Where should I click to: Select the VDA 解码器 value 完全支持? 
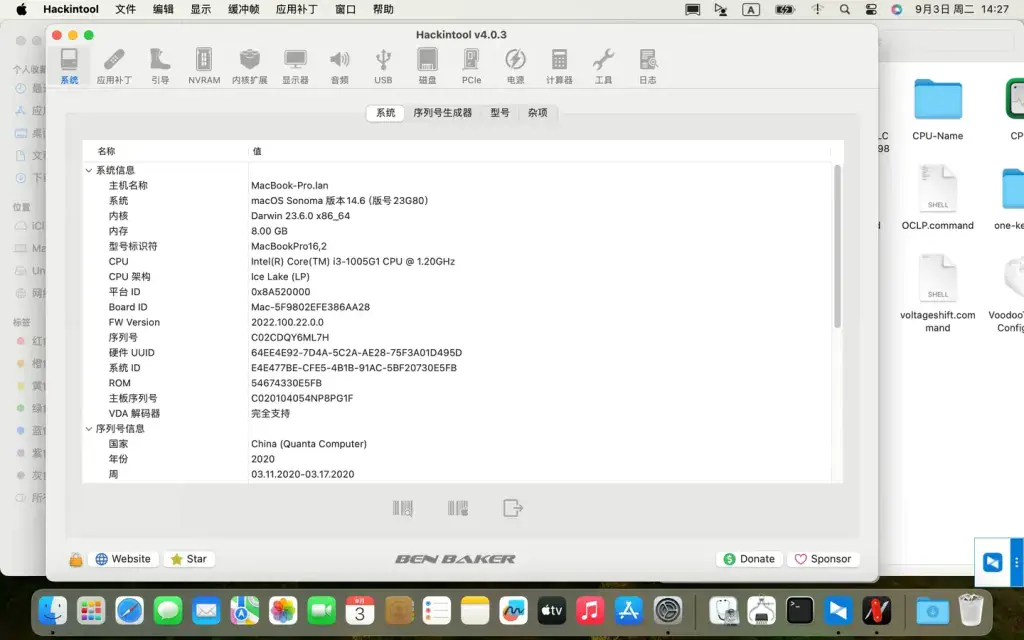coord(270,413)
